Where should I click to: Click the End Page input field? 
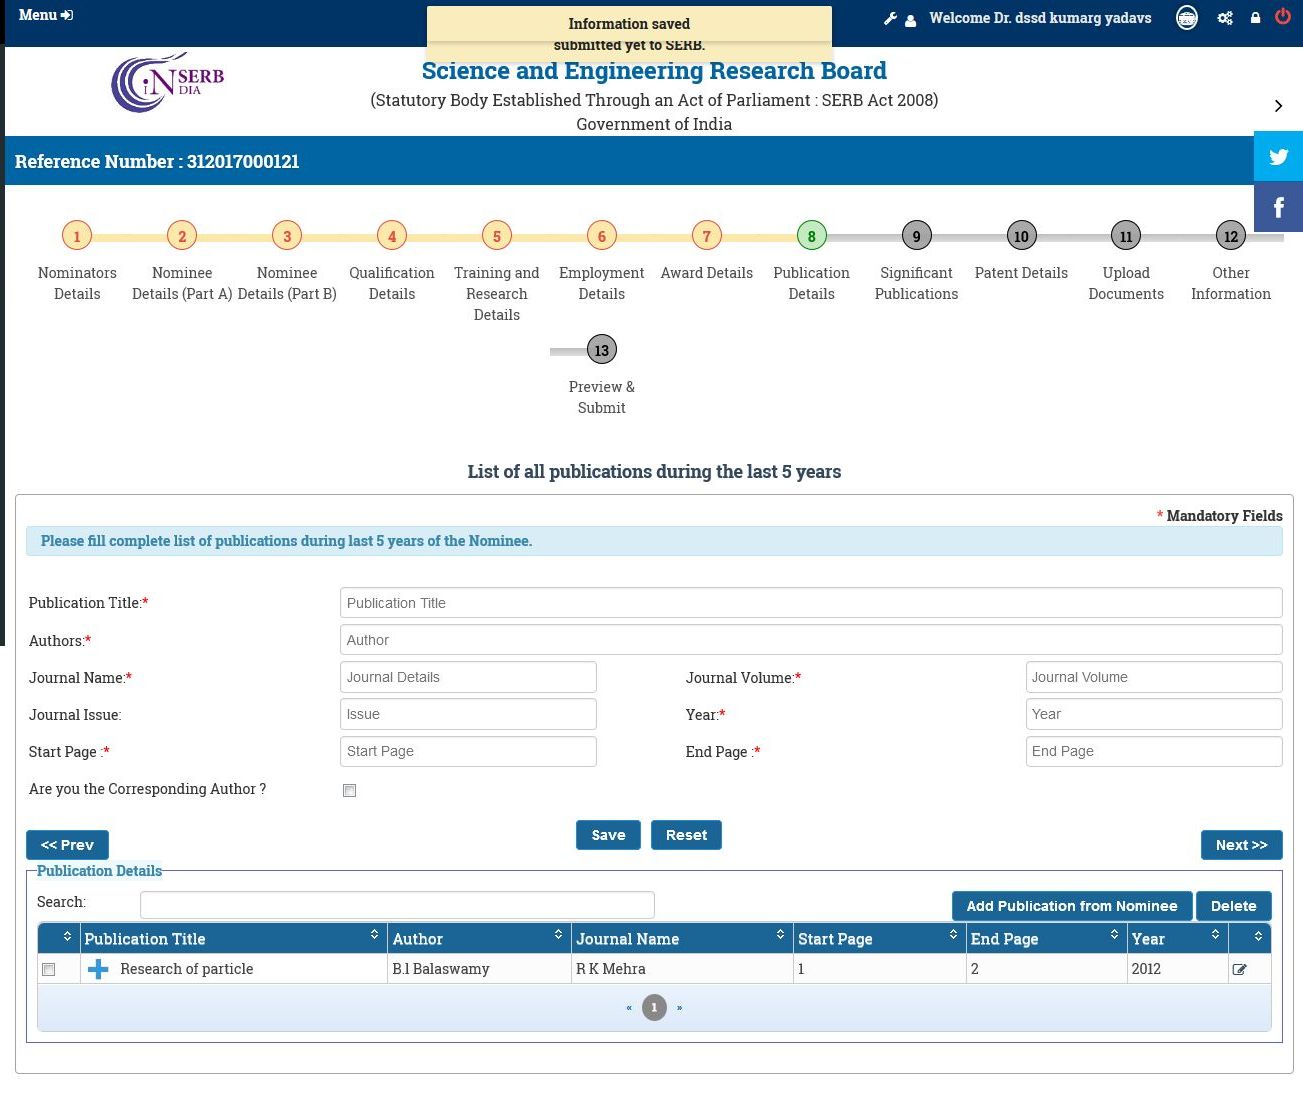pyautogui.click(x=1154, y=751)
